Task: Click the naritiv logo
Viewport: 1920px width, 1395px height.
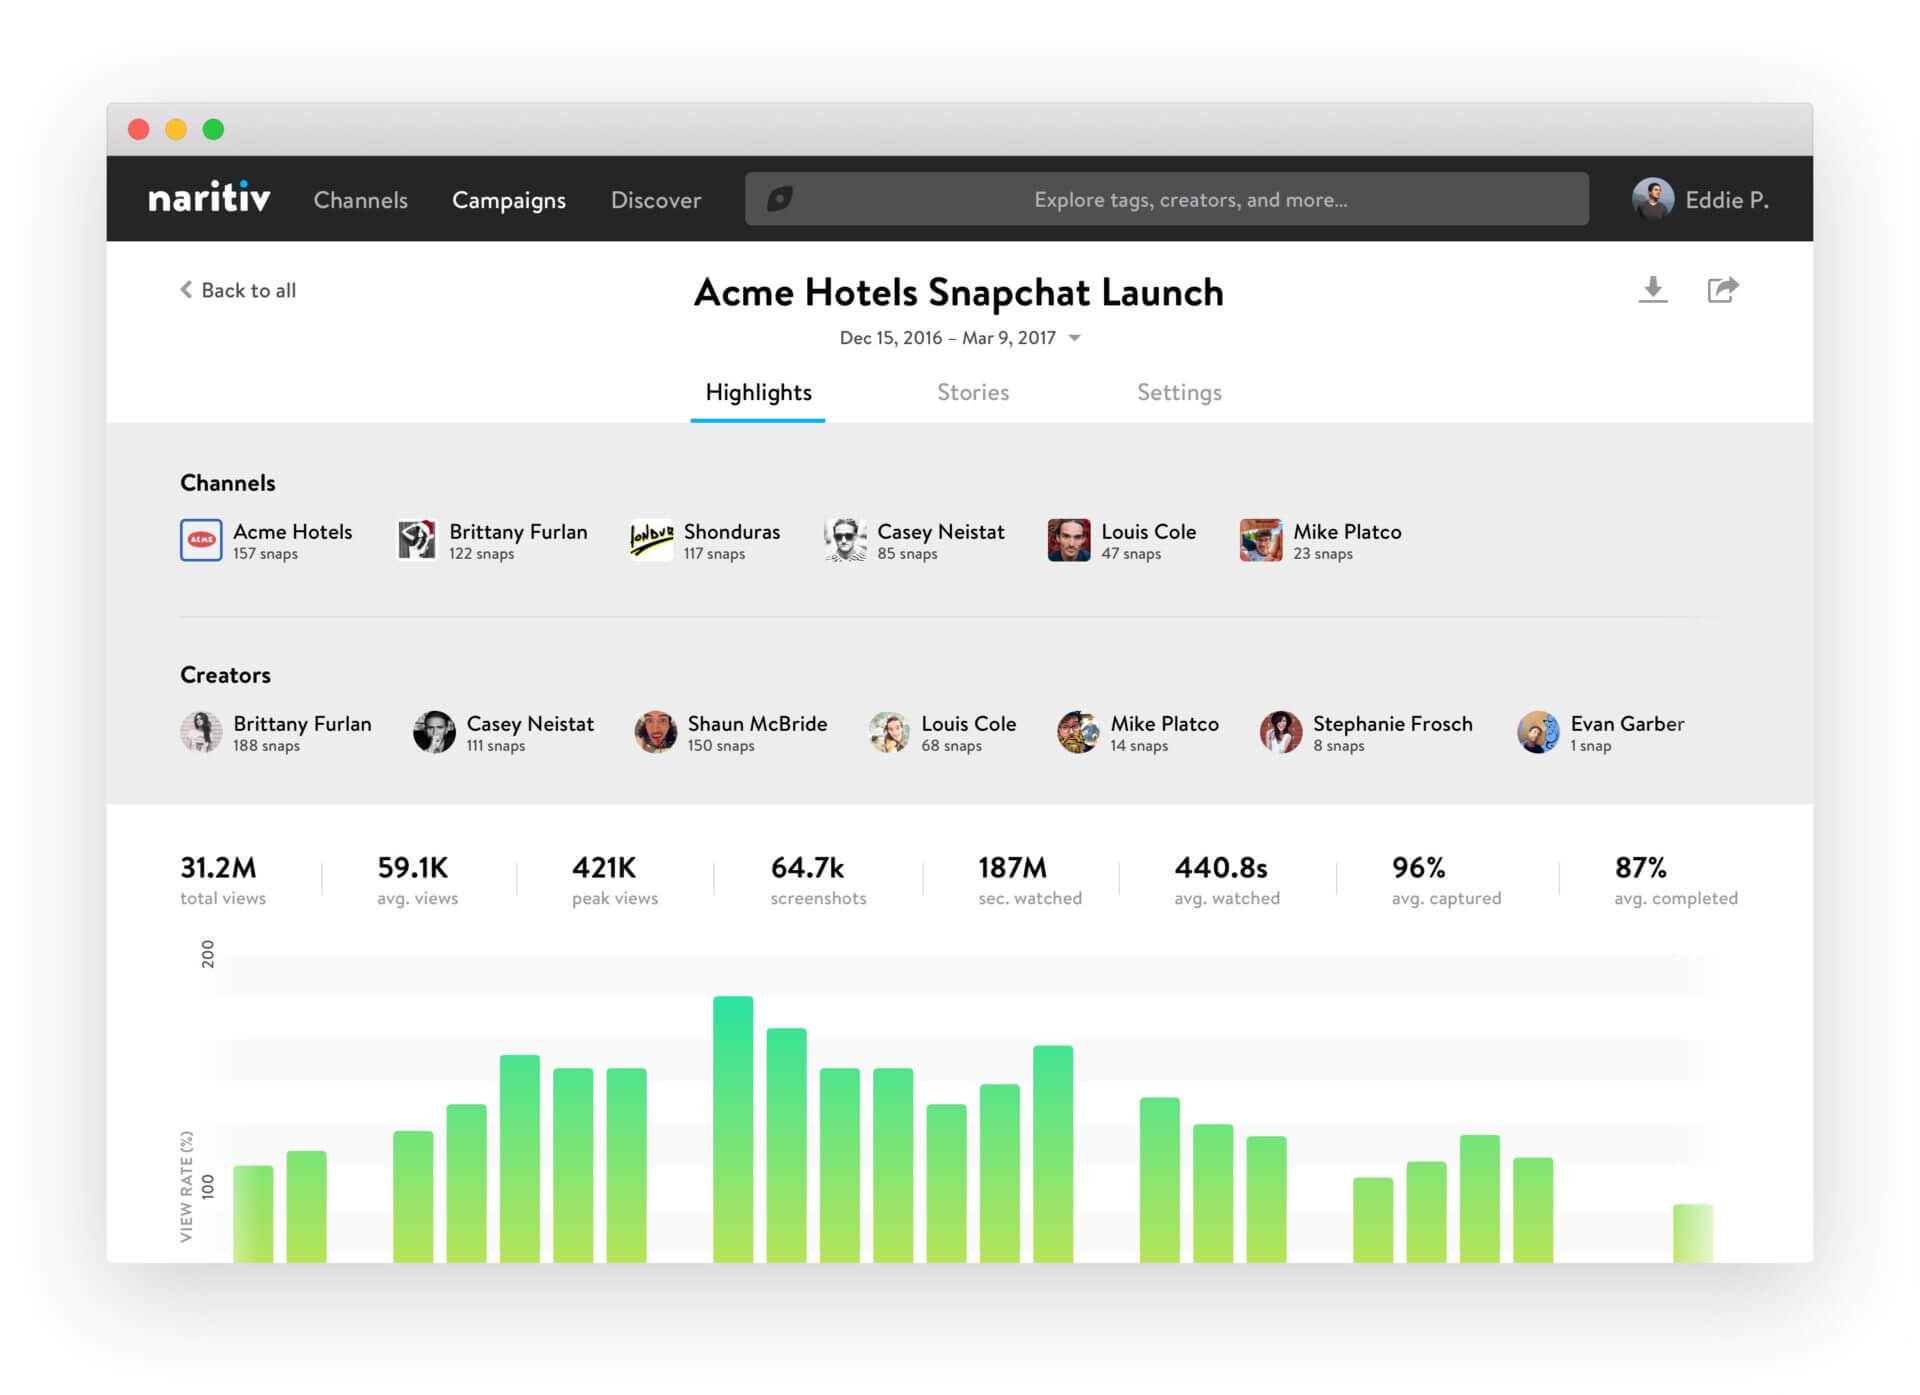Action: (209, 198)
